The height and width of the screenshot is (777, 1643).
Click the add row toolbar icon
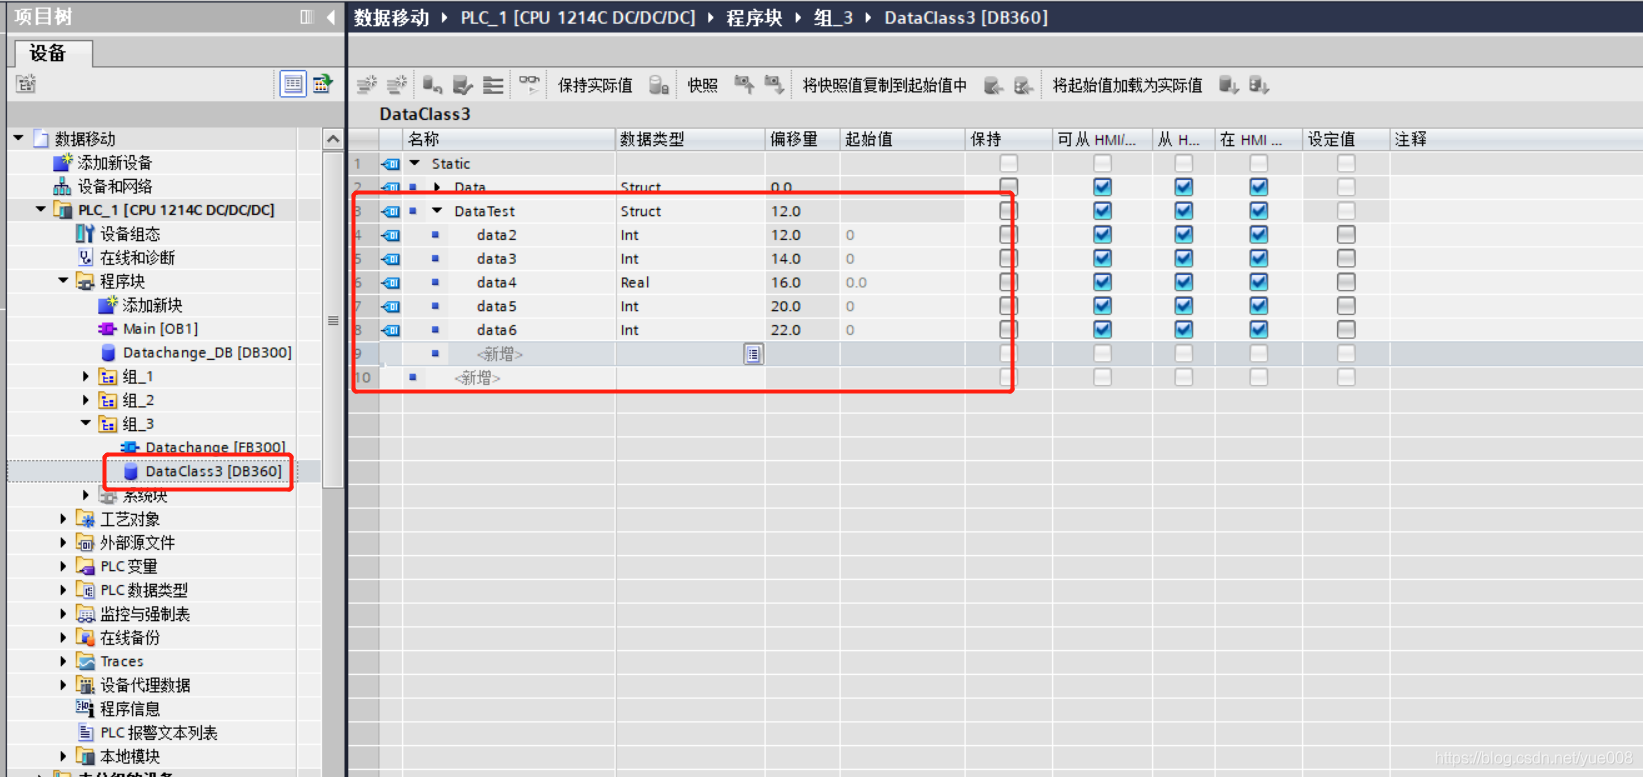(x=397, y=85)
